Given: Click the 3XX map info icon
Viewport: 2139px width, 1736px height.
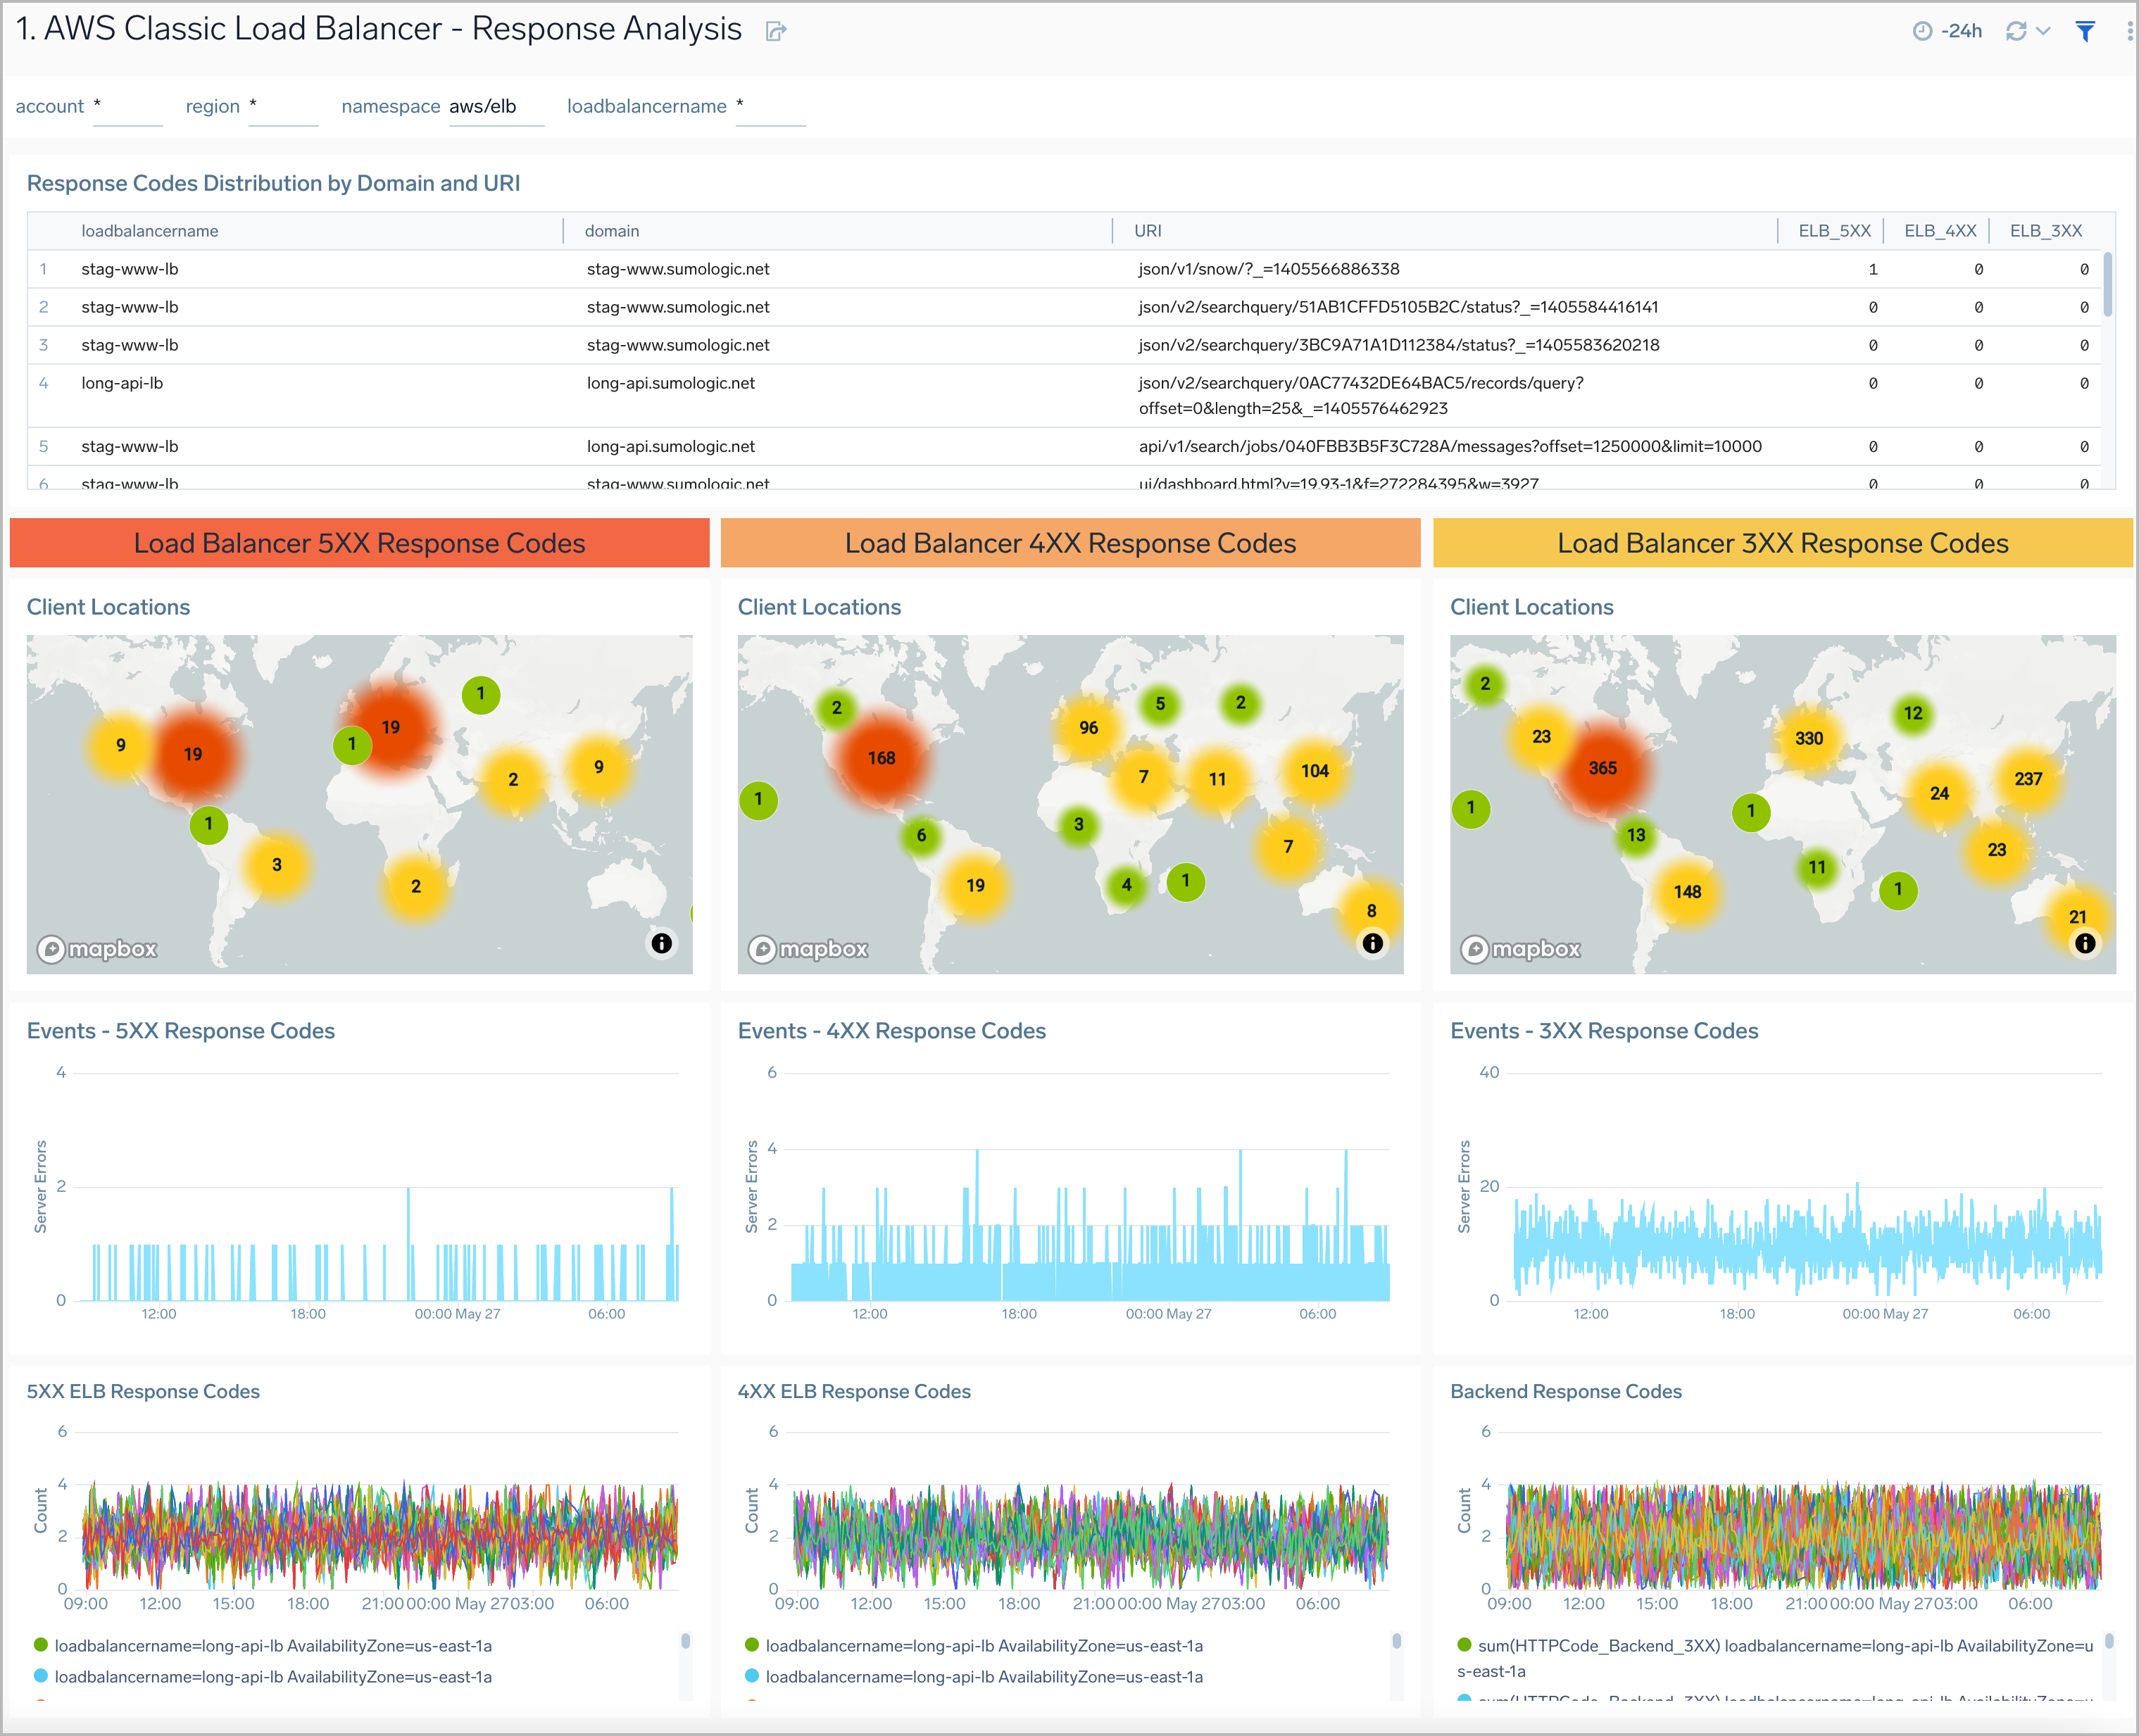Looking at the screenshot, I should pos(2085,943).
